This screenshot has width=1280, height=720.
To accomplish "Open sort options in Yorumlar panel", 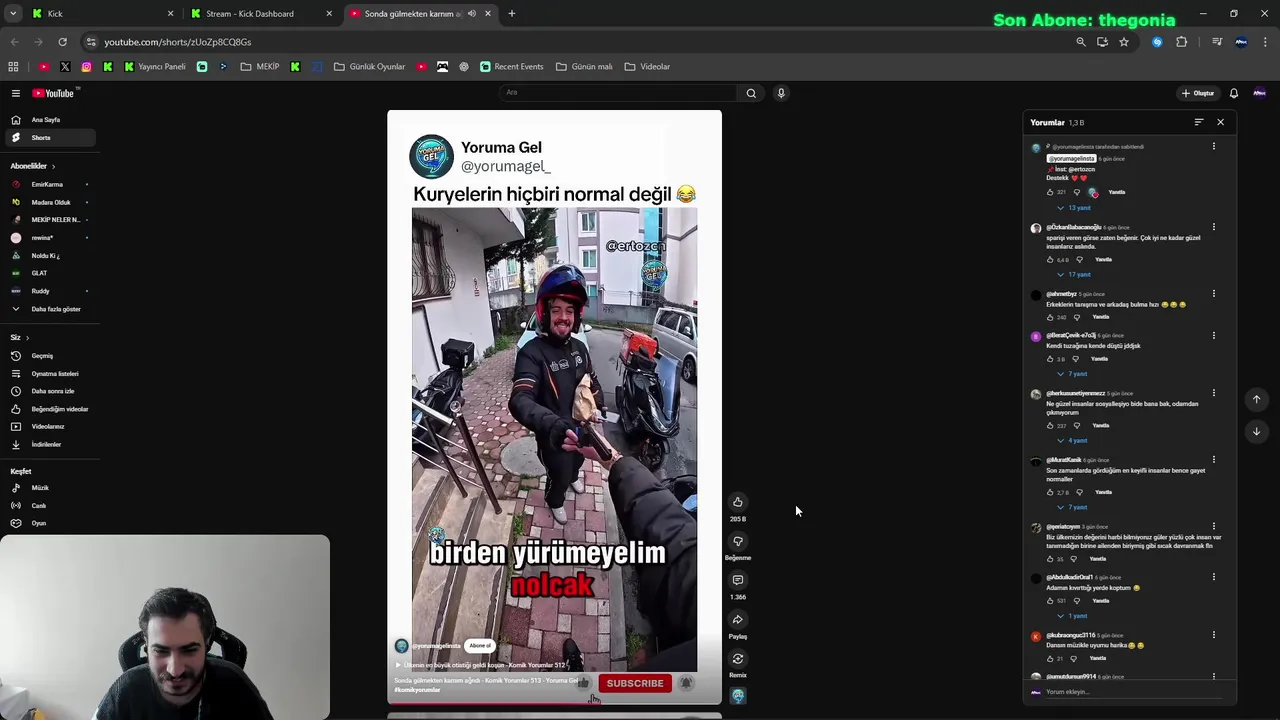I will point(1198,122).
